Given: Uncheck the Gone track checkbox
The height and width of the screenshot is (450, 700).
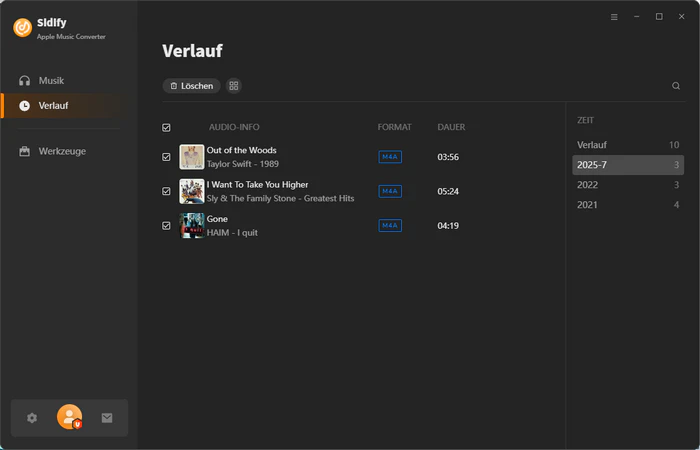Looking at the screenshot, I should coord(166,226).
